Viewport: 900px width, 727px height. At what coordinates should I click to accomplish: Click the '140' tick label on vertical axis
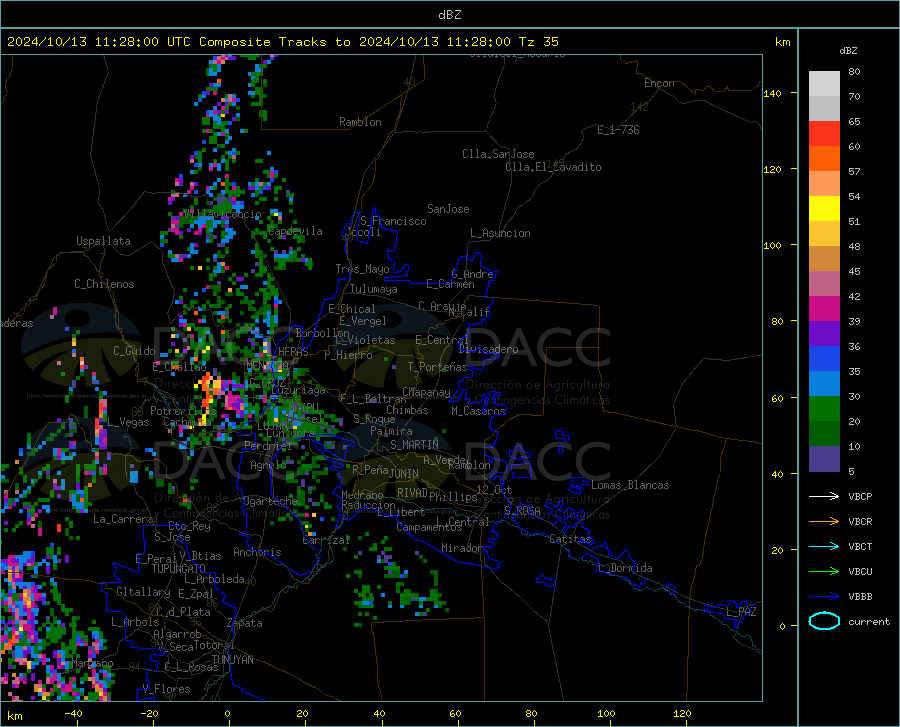coord(772,93)
